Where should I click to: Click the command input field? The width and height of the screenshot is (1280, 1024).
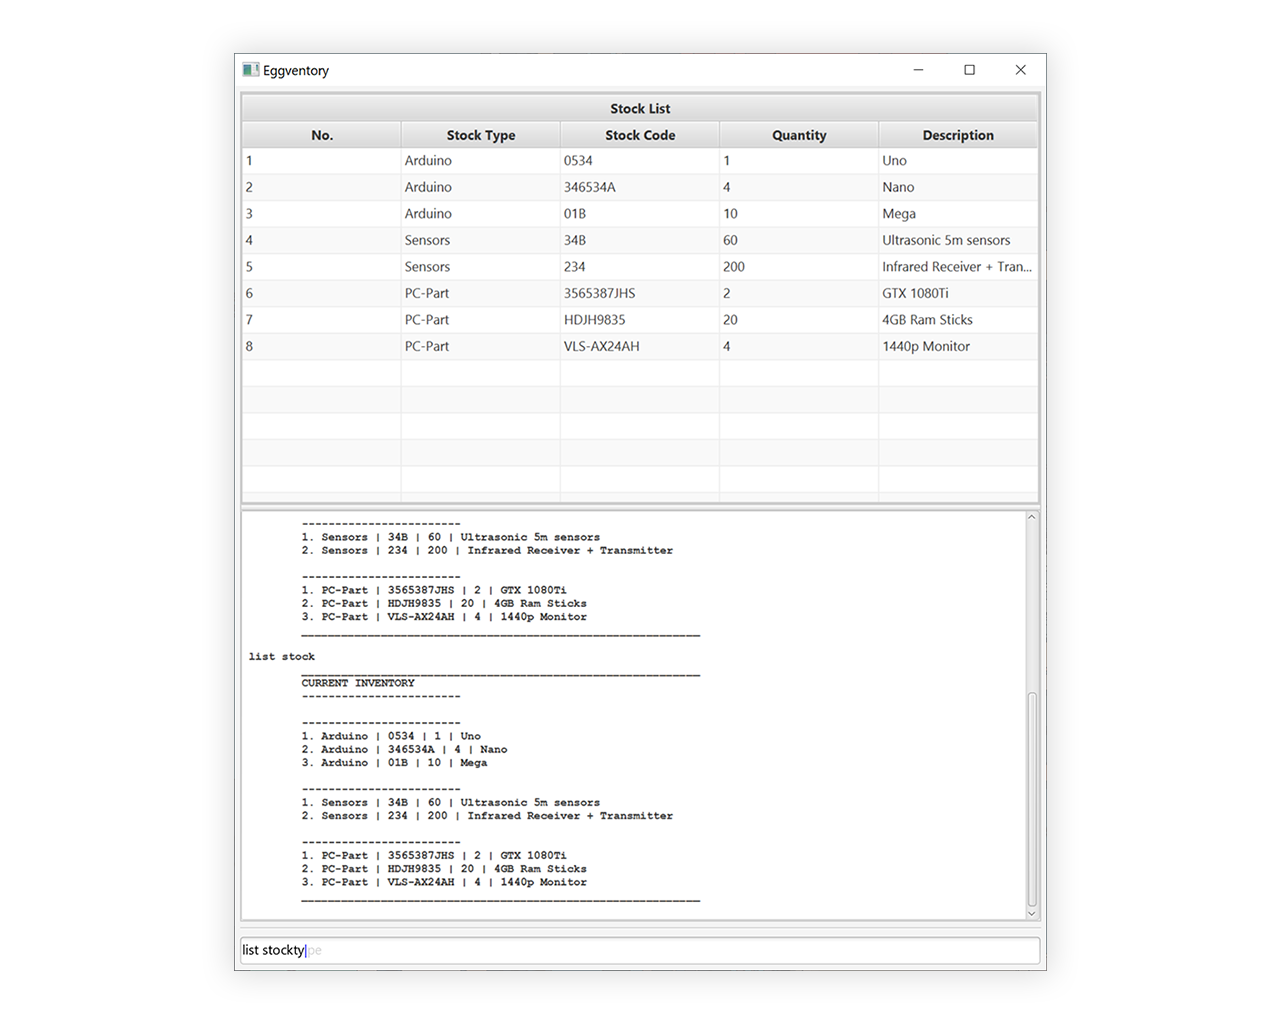pyautogui.click(x=640, y=950)
